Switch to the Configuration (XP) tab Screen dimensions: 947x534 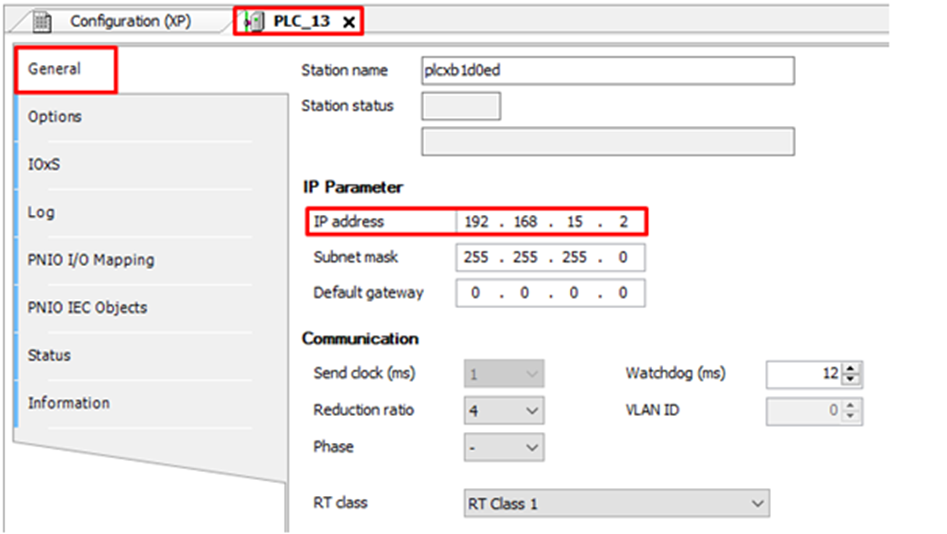pyautogui.click(x=128, y=21)
